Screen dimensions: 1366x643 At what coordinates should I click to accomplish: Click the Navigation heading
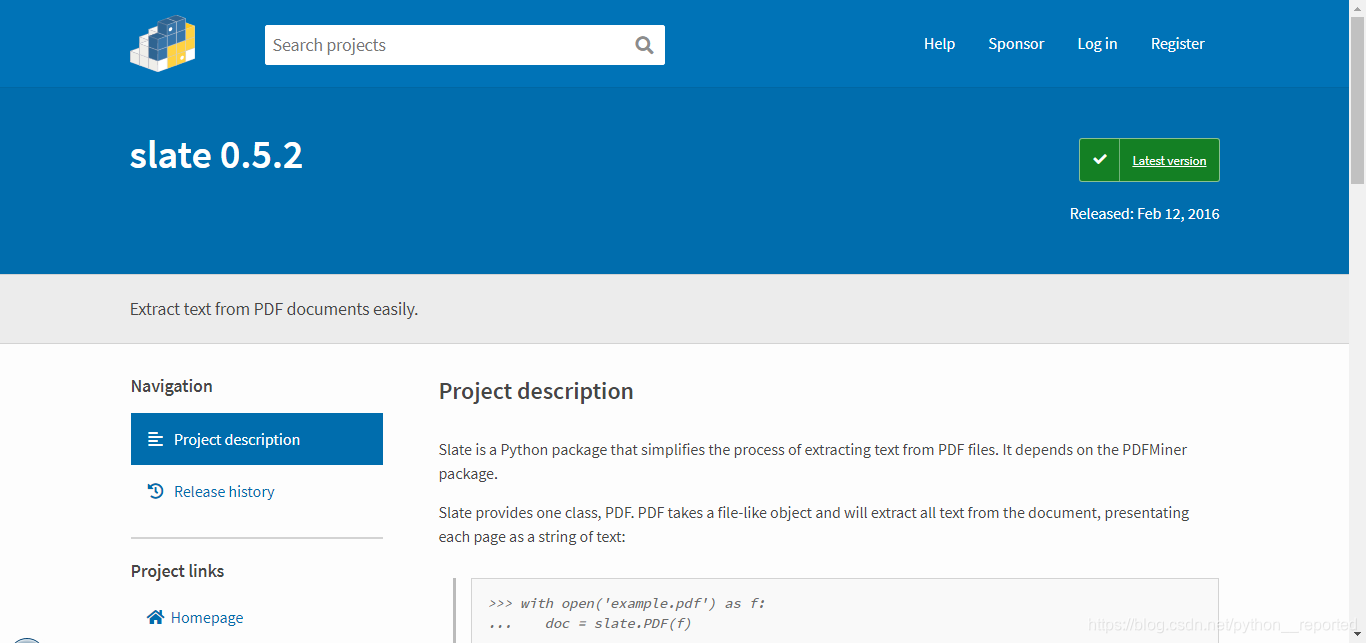pos(171,386)
